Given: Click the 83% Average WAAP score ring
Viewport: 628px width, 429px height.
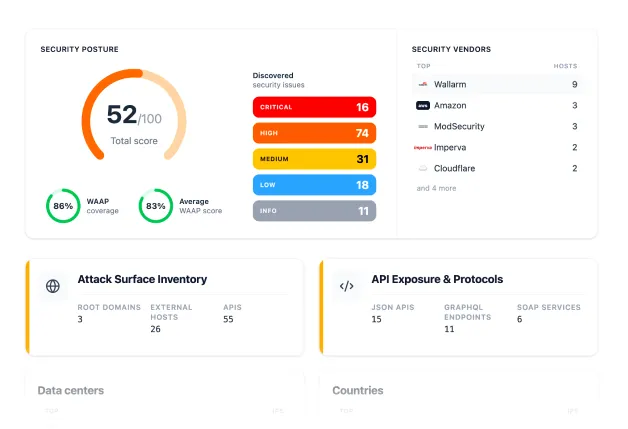Looking at the screenshot, I should point(156,206).
